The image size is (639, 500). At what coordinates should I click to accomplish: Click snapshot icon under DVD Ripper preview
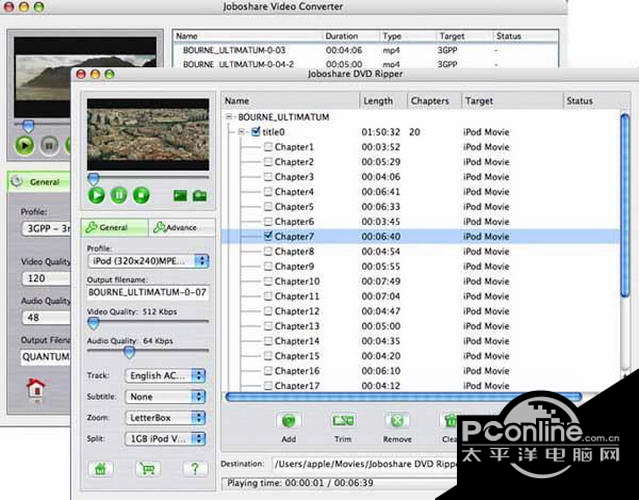[180, 196]
